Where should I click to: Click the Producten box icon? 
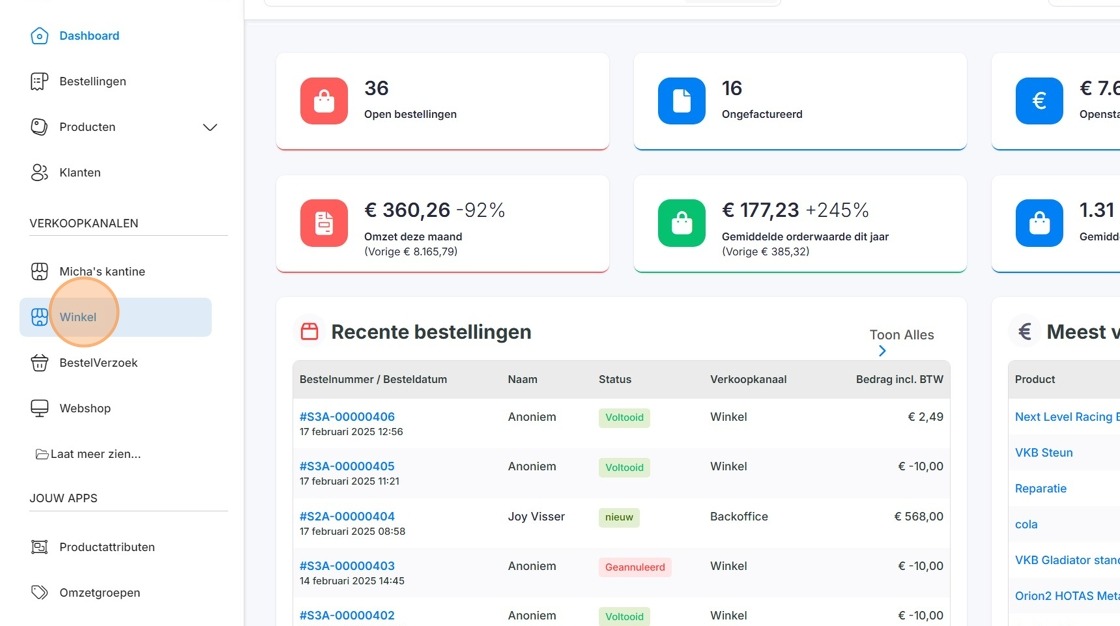coord(39,127)
